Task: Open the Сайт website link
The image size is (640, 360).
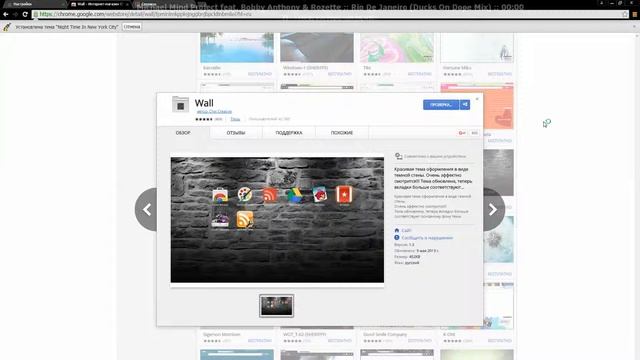Action: click(406, 231)
